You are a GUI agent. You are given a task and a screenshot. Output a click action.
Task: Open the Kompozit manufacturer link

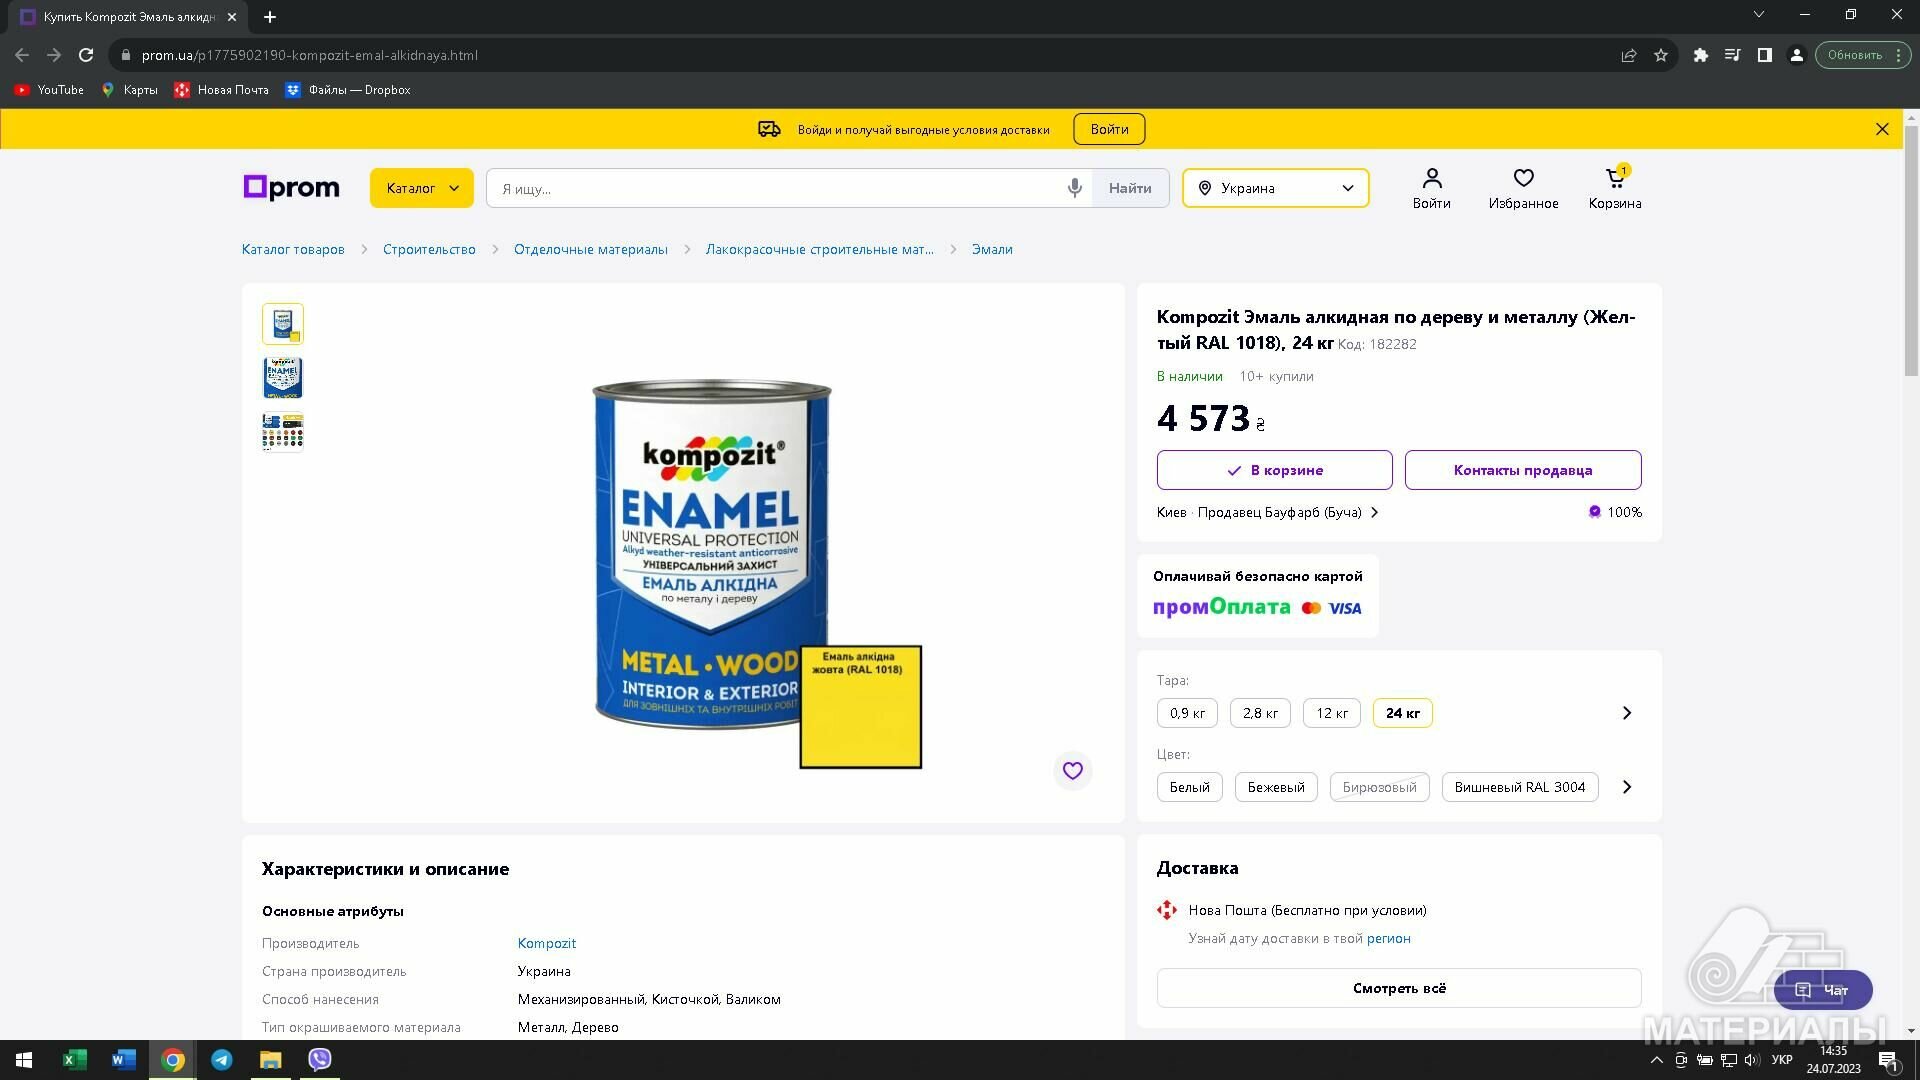[x=547, y=943]
